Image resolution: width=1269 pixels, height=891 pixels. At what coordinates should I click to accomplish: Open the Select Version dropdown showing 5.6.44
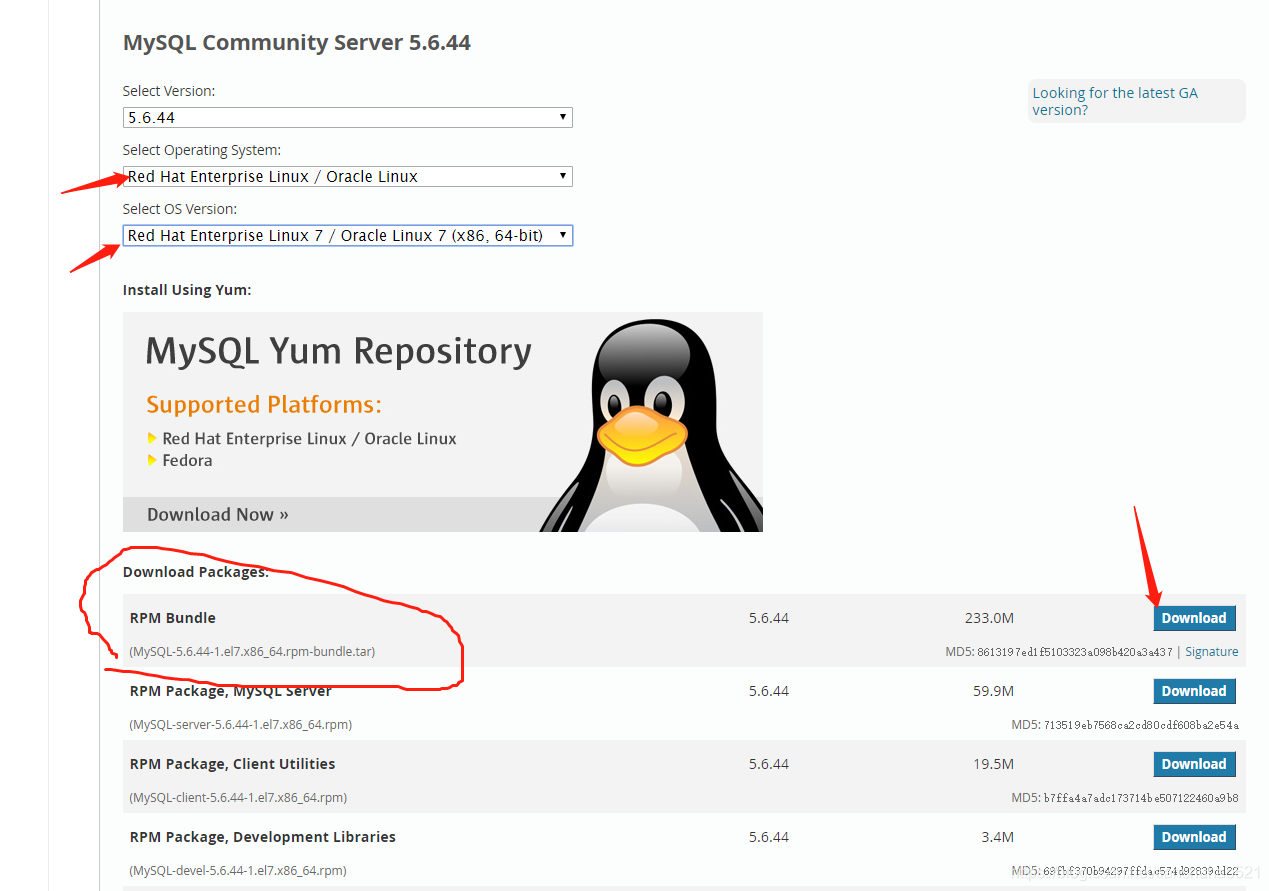point(347,117)
